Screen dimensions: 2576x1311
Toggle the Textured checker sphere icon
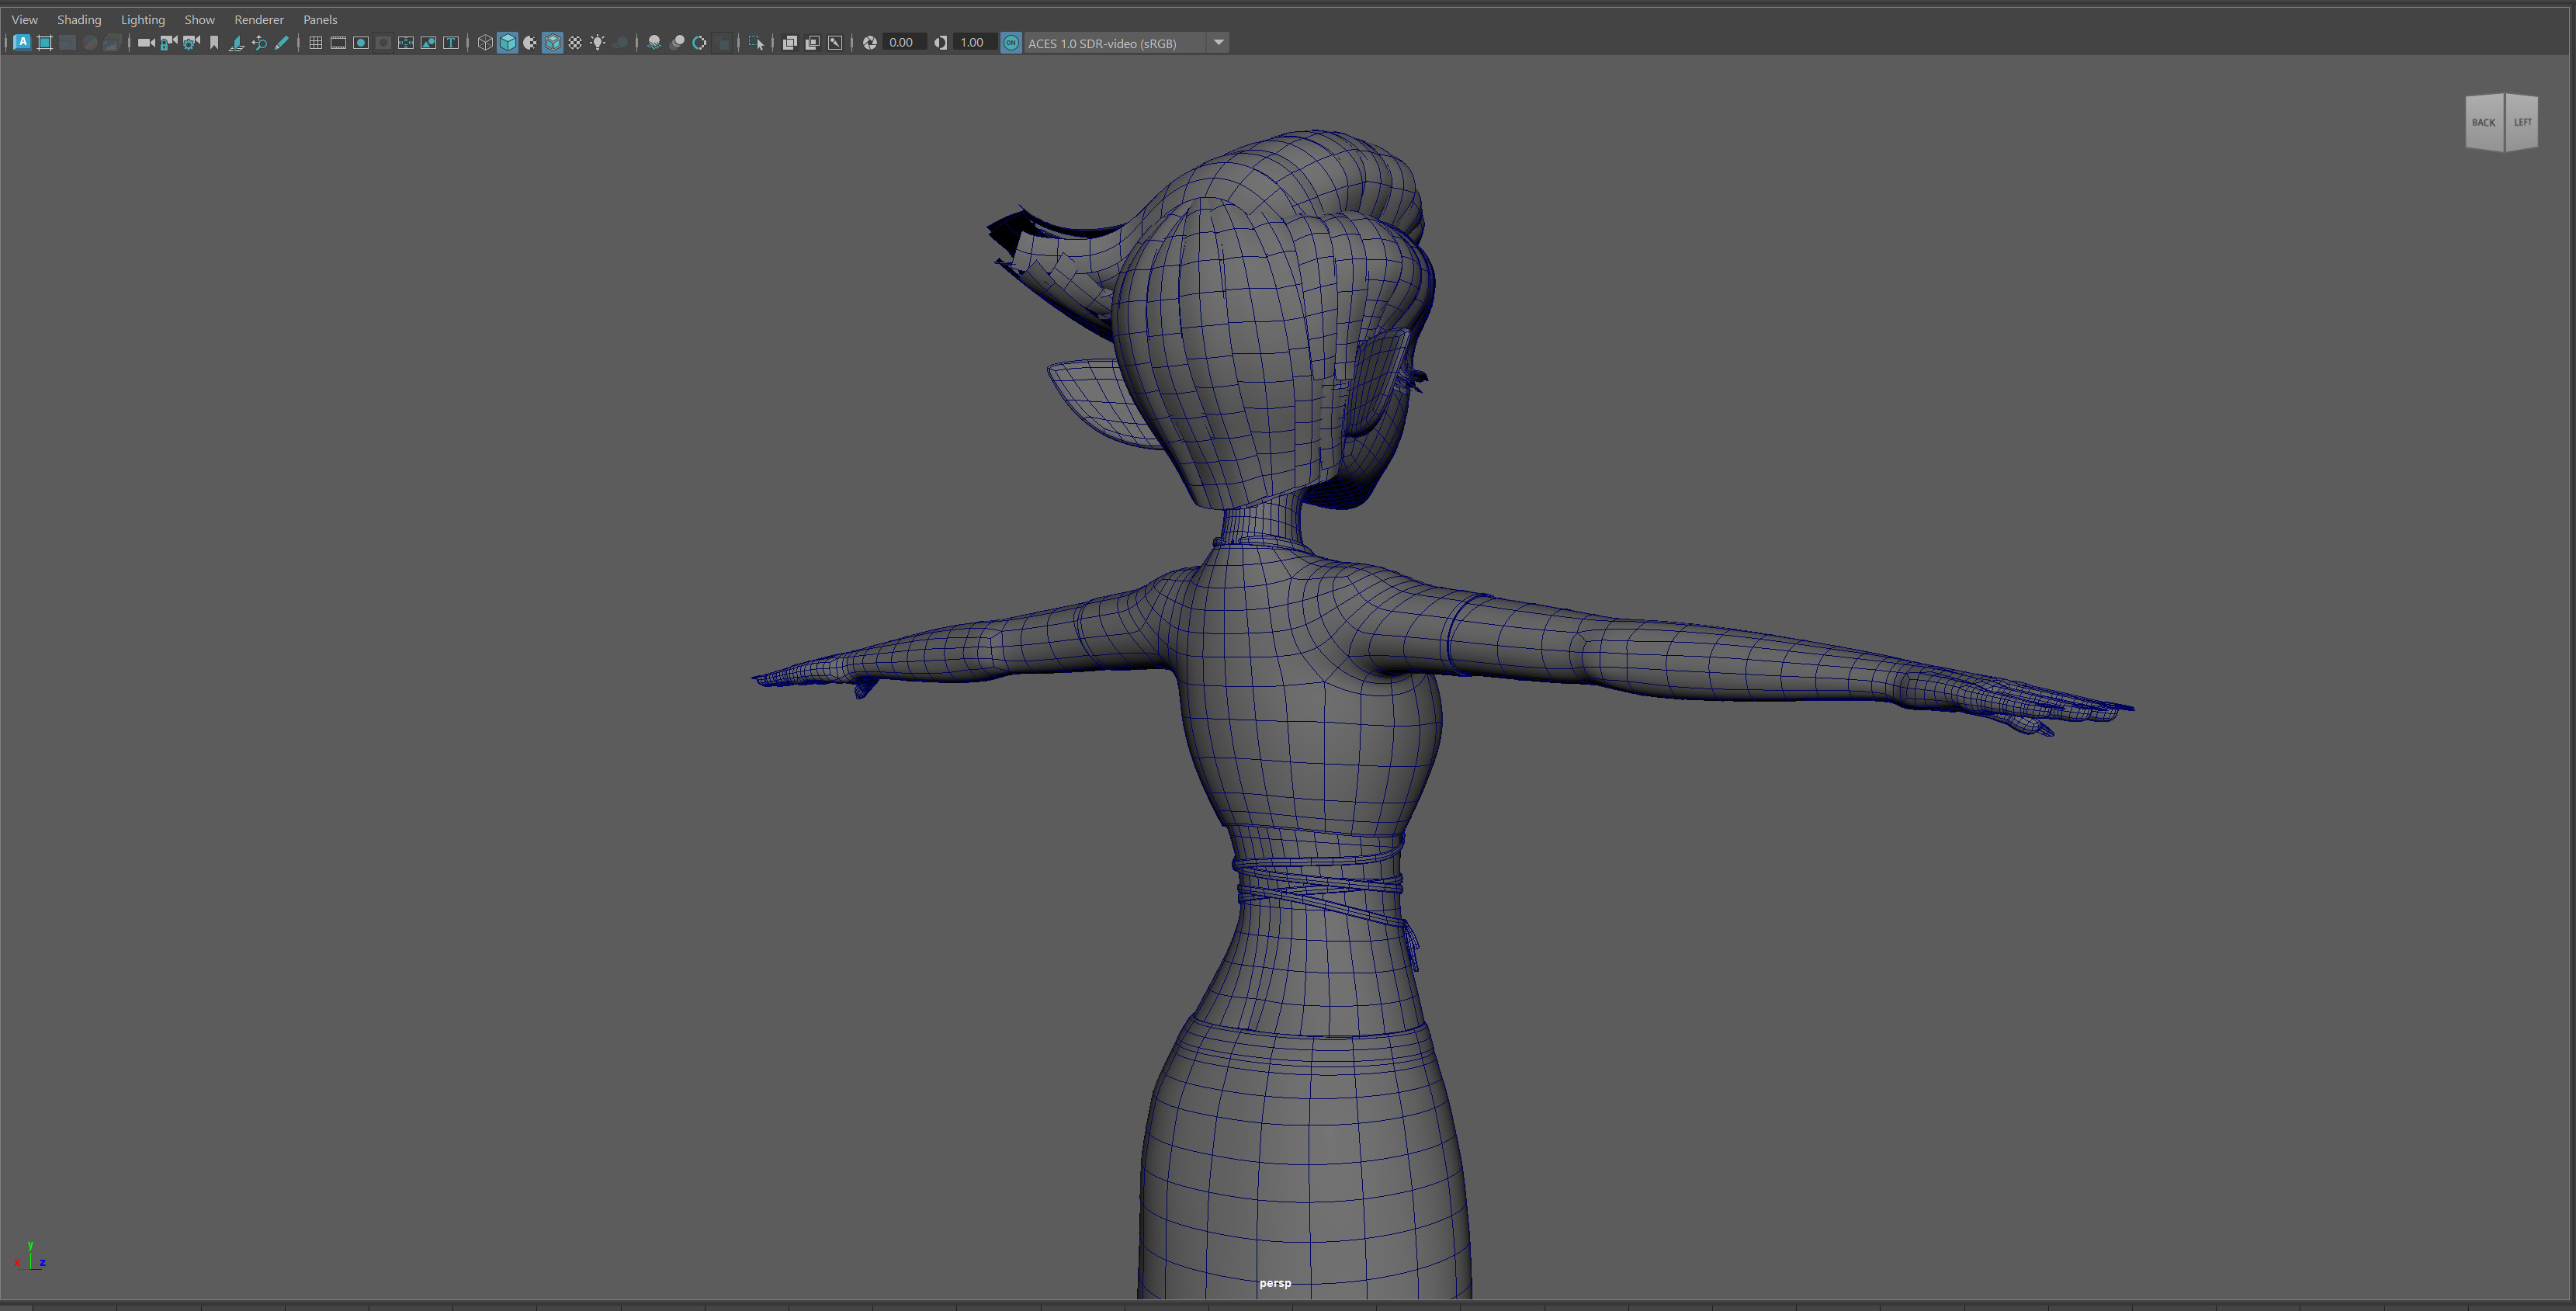[x=575, y=43]
